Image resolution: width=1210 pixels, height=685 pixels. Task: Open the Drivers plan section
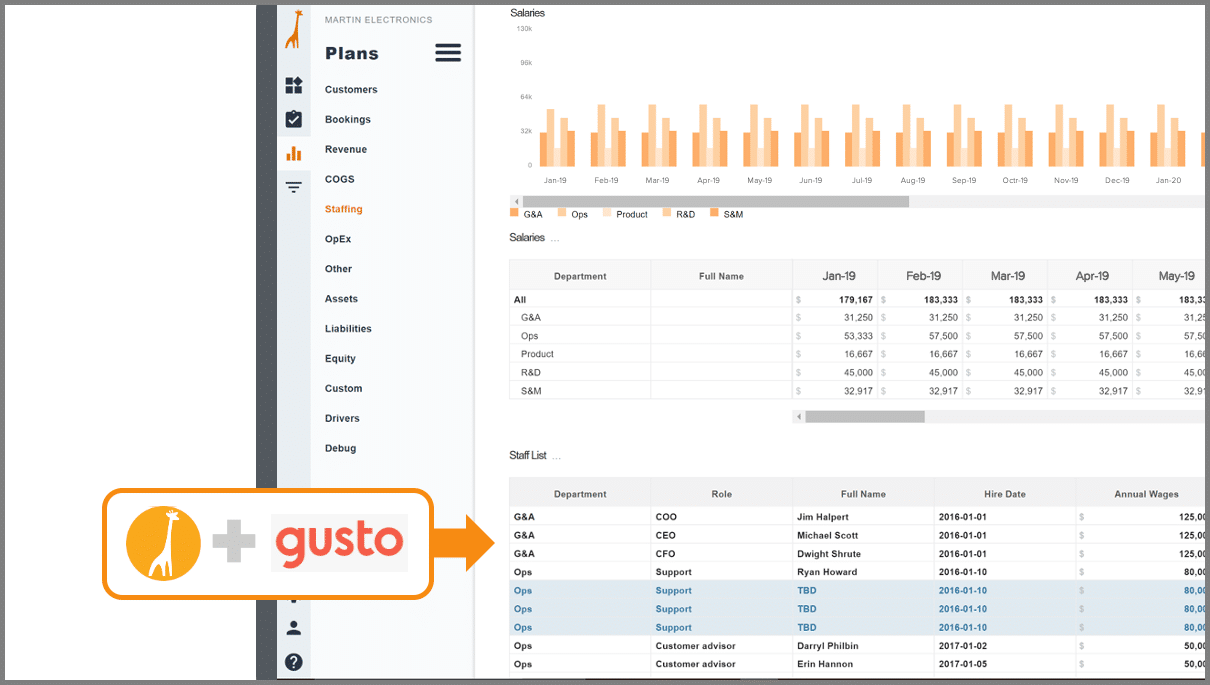(342, 419)
